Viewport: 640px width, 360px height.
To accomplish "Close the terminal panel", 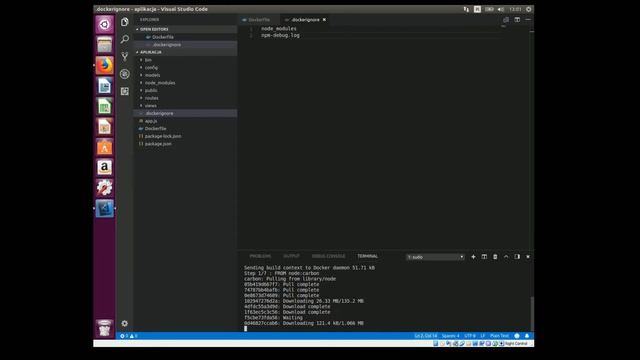I will (528, 257).
